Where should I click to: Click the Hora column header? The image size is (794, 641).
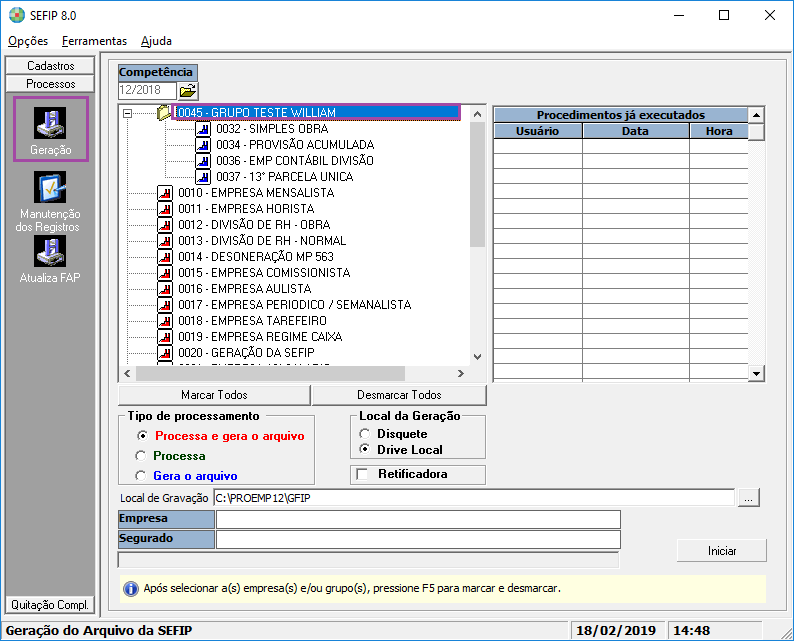tap(719, 131)
